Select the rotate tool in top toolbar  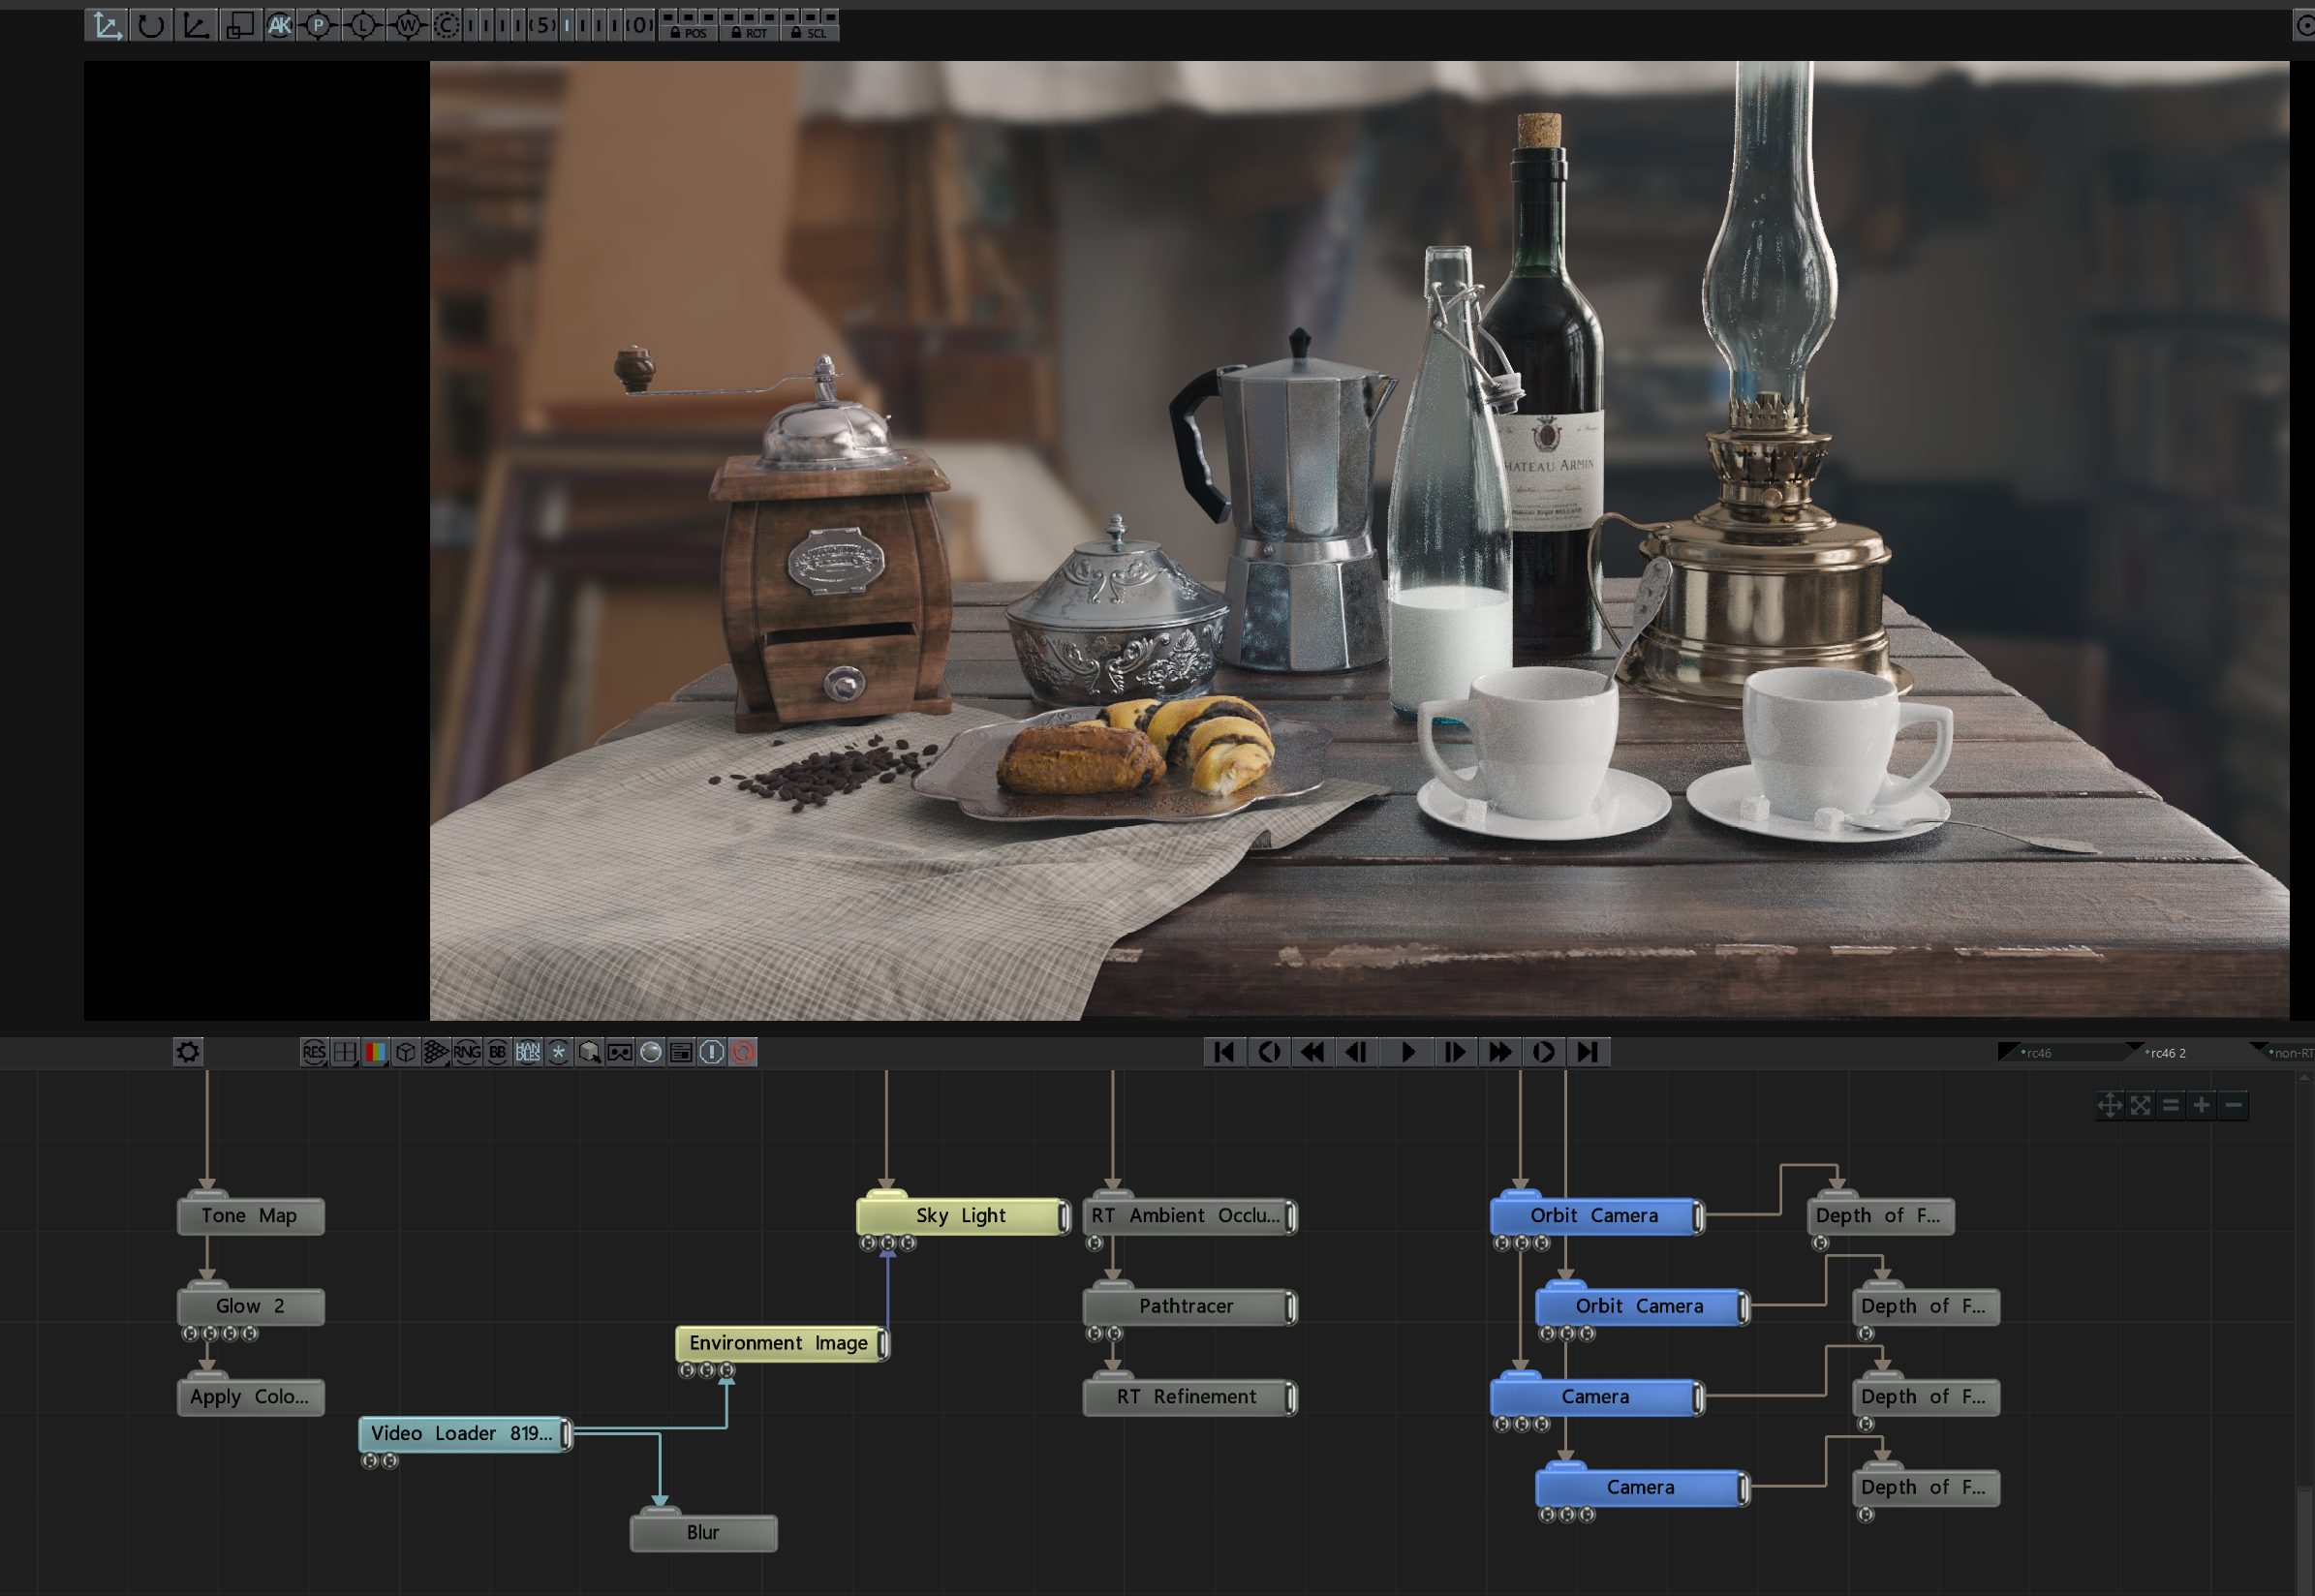150,26
